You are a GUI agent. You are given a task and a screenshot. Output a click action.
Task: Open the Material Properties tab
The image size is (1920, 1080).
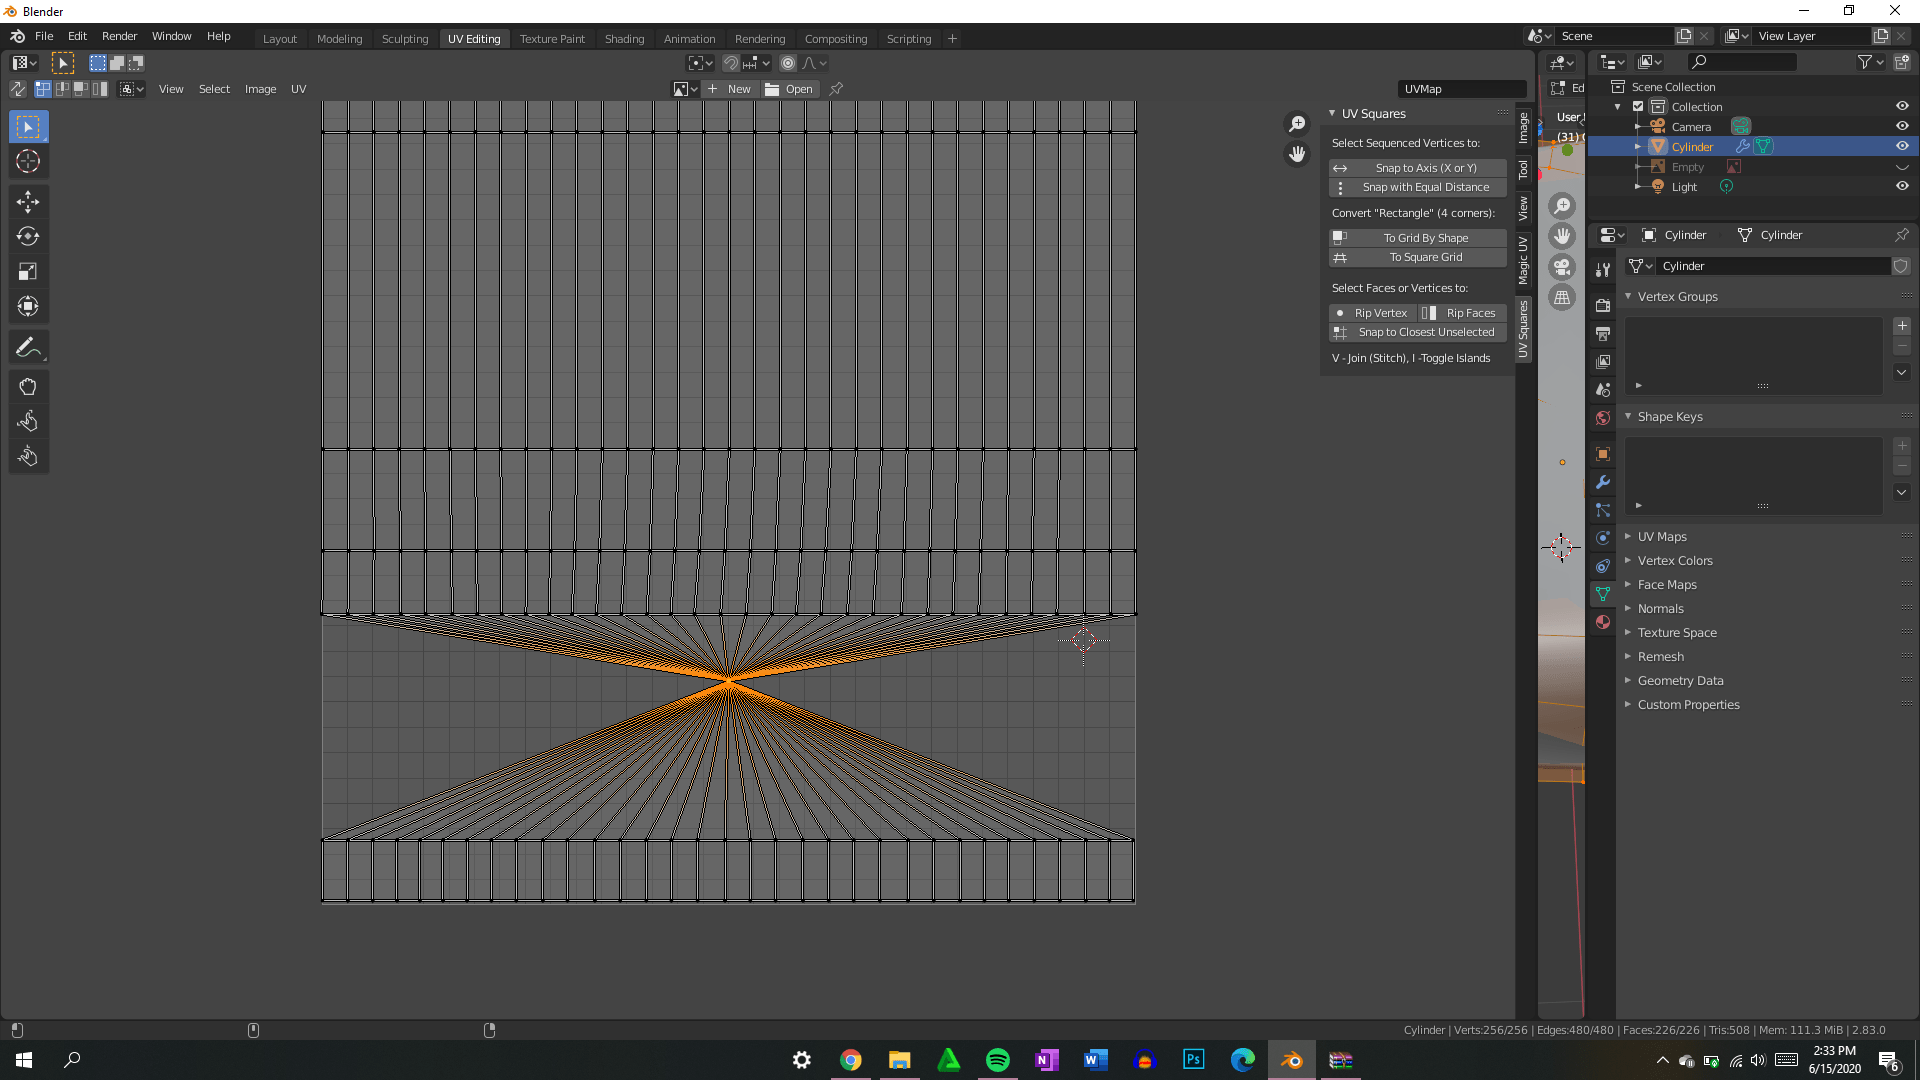coord(1603,622)
